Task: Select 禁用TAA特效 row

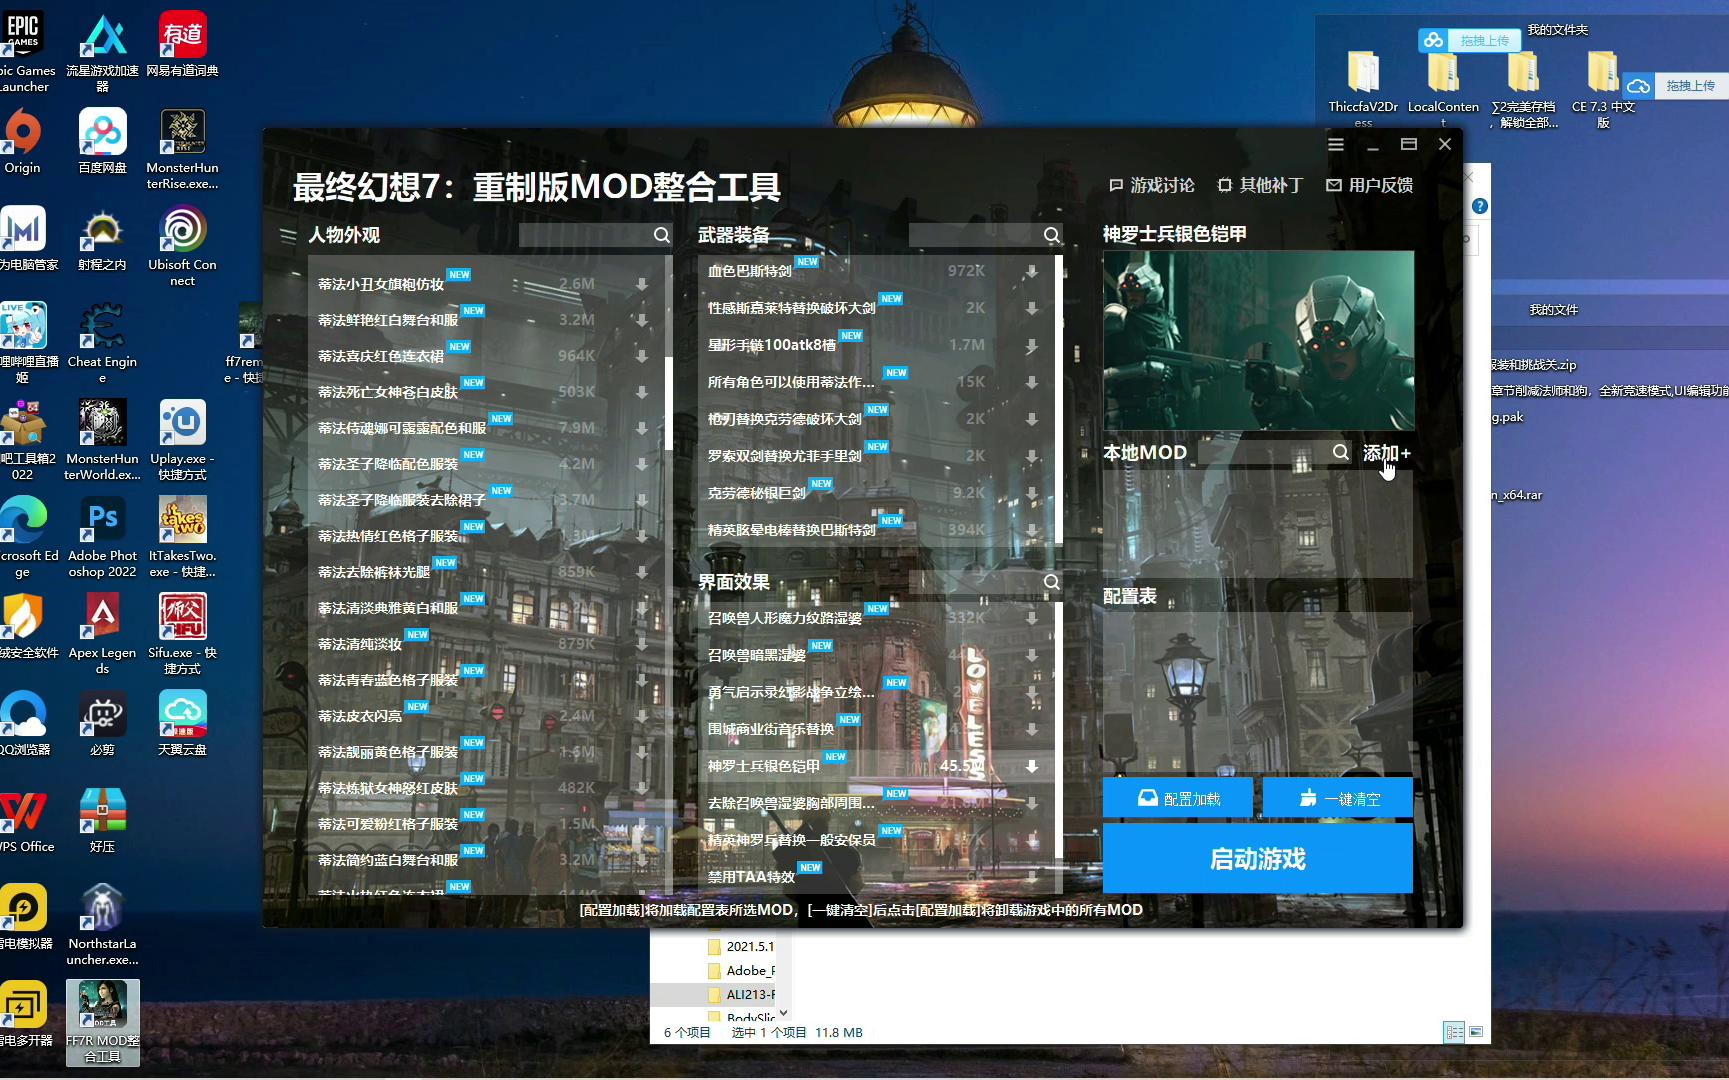Action: click(x=874, y=877)
